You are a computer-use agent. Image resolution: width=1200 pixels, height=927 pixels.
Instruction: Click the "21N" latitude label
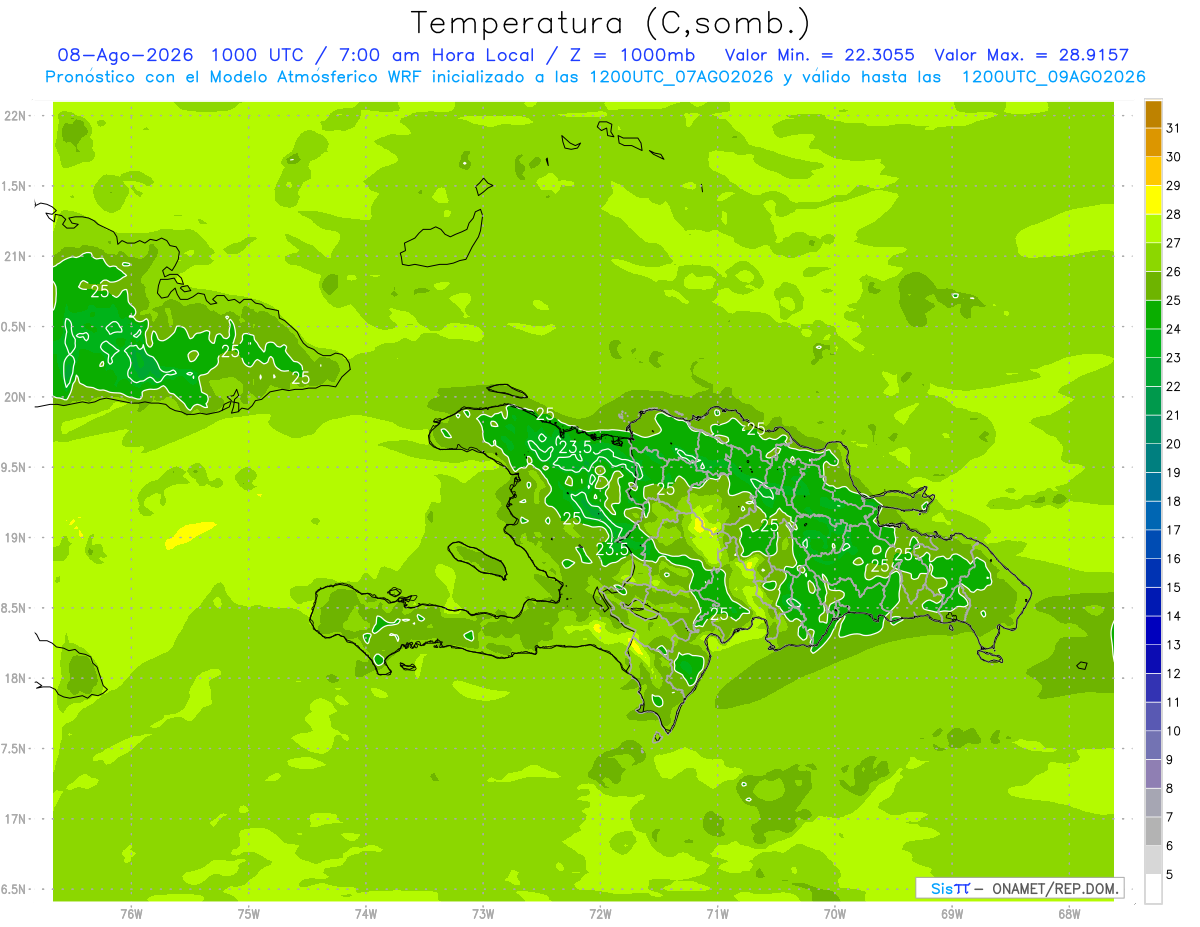coord(15,256)
